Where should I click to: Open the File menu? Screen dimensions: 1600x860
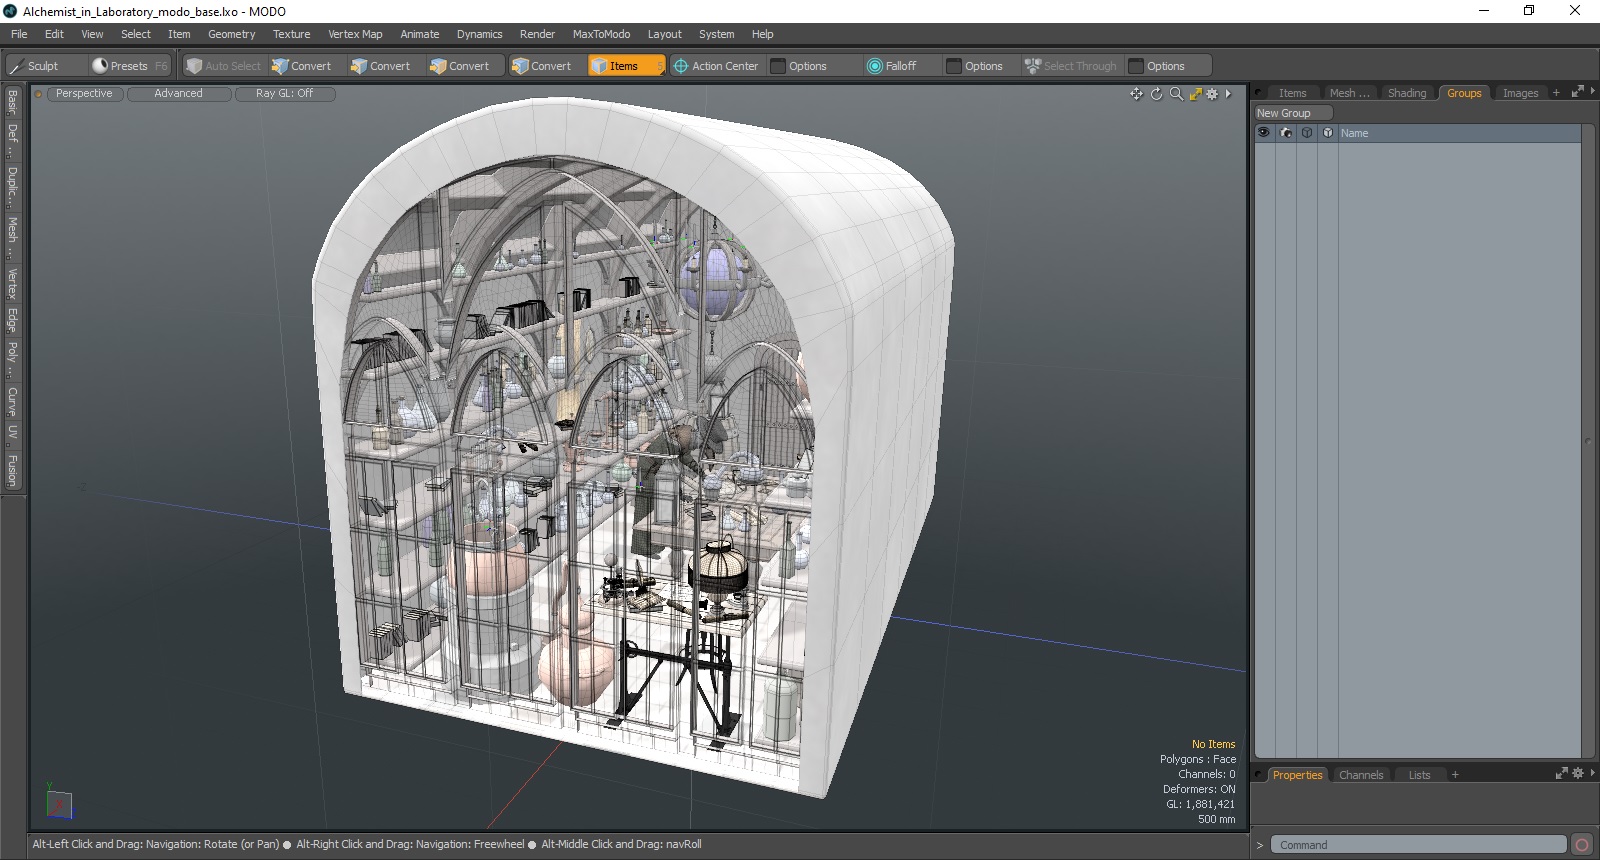pos(19,34)
